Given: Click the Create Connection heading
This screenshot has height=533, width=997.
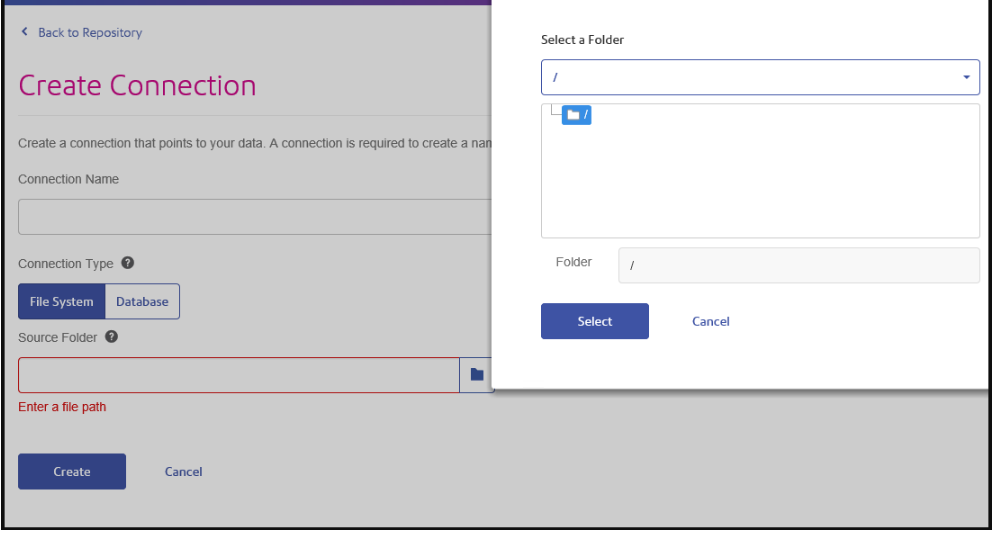Looking at the screenshot, I should (x=137, y=85).
